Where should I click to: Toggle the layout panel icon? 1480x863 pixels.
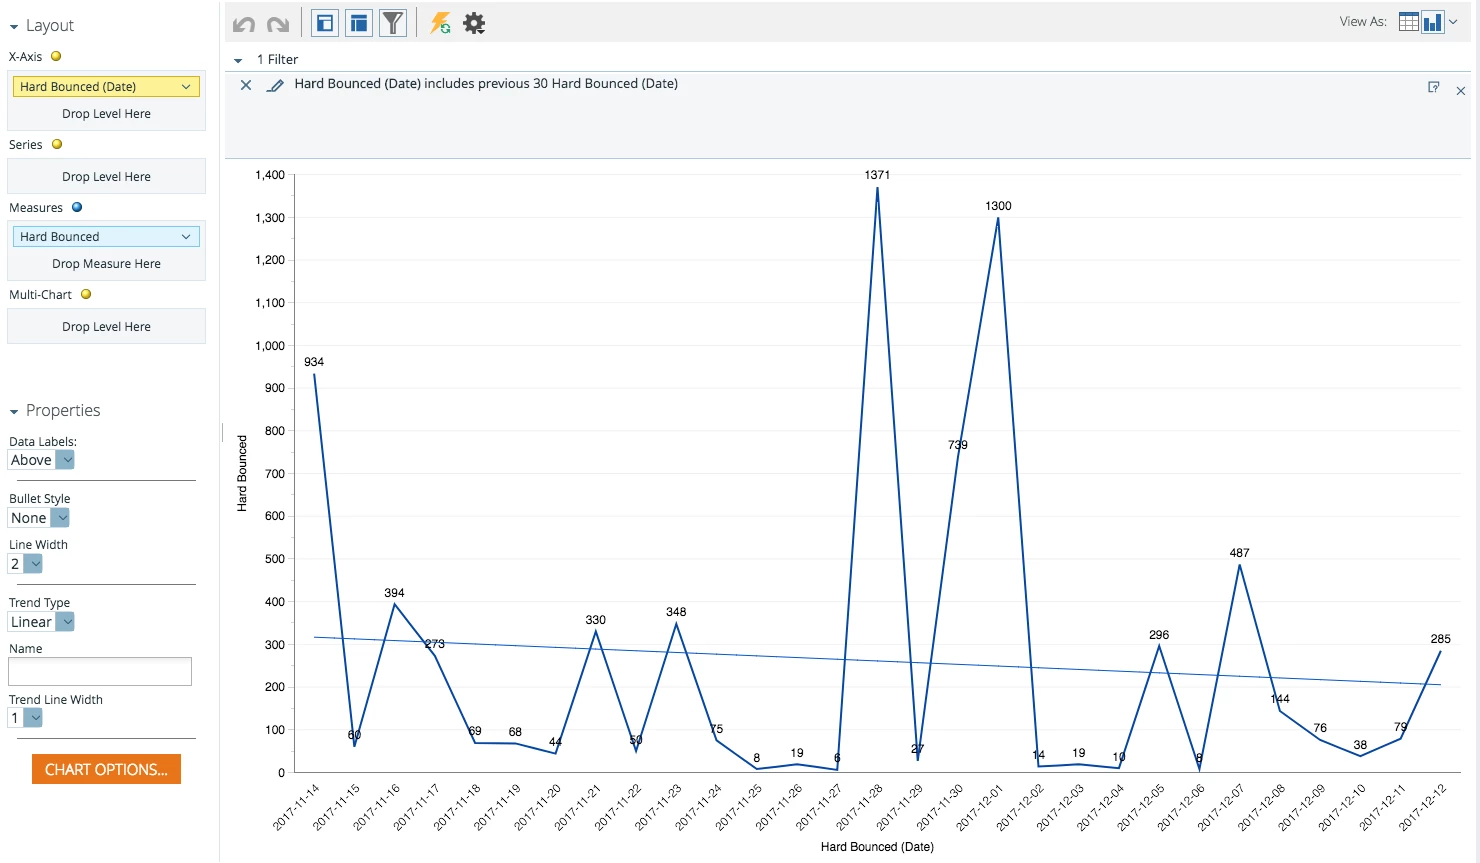[325, 23]
